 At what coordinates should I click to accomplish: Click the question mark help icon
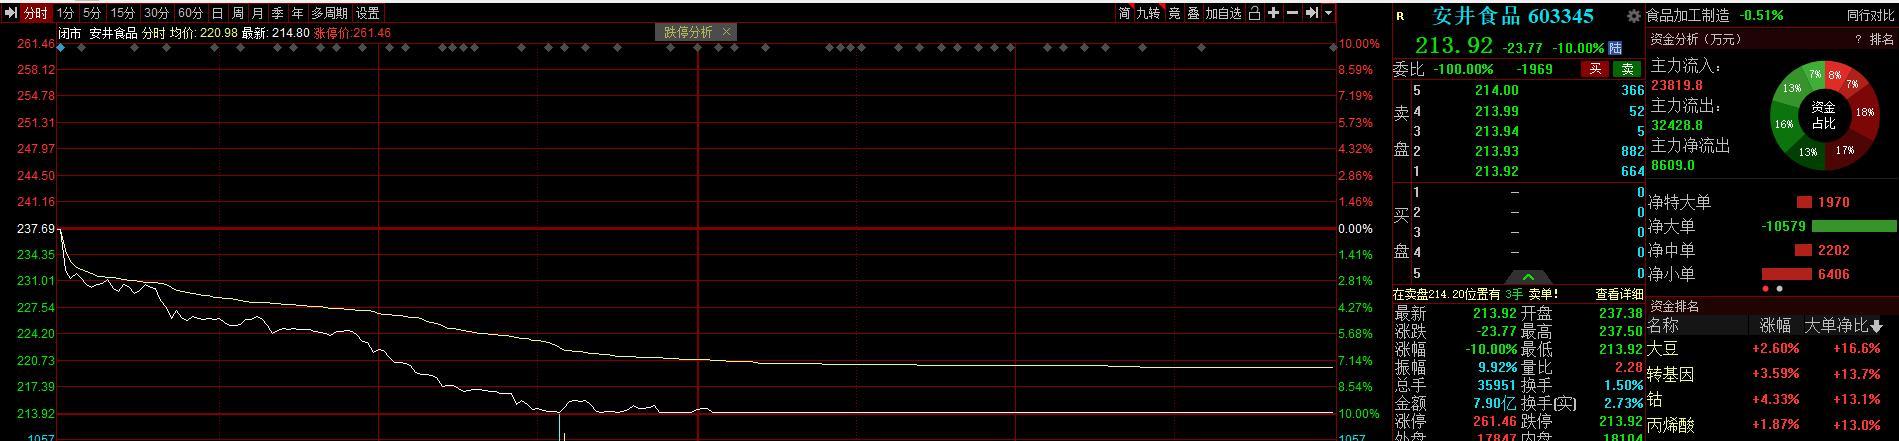pos(1859,39)
